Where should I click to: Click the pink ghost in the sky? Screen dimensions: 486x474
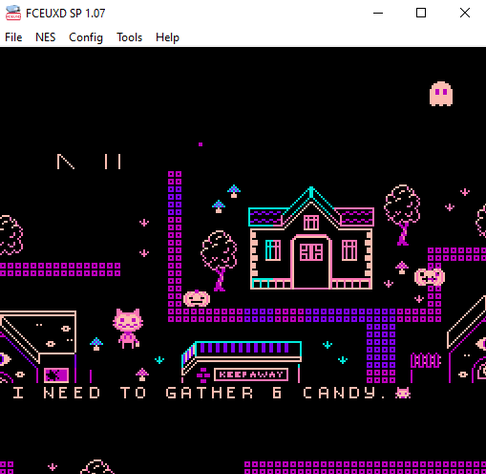[441, 94]
